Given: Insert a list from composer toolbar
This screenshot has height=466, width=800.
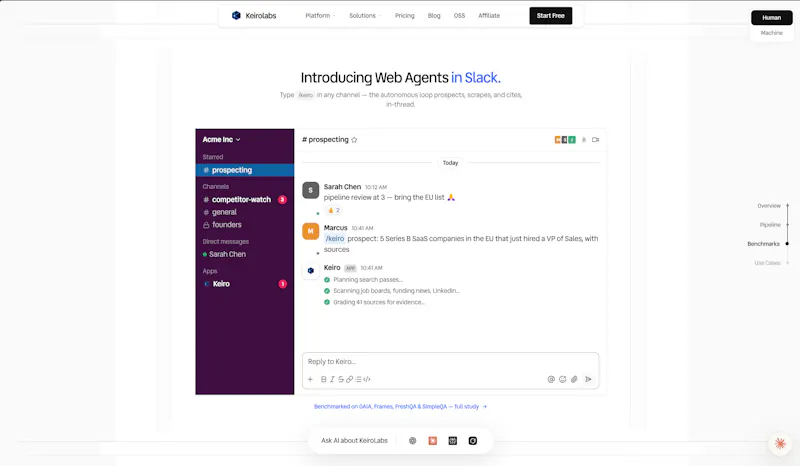Looking at the screenshot, I should click(358, 379).
